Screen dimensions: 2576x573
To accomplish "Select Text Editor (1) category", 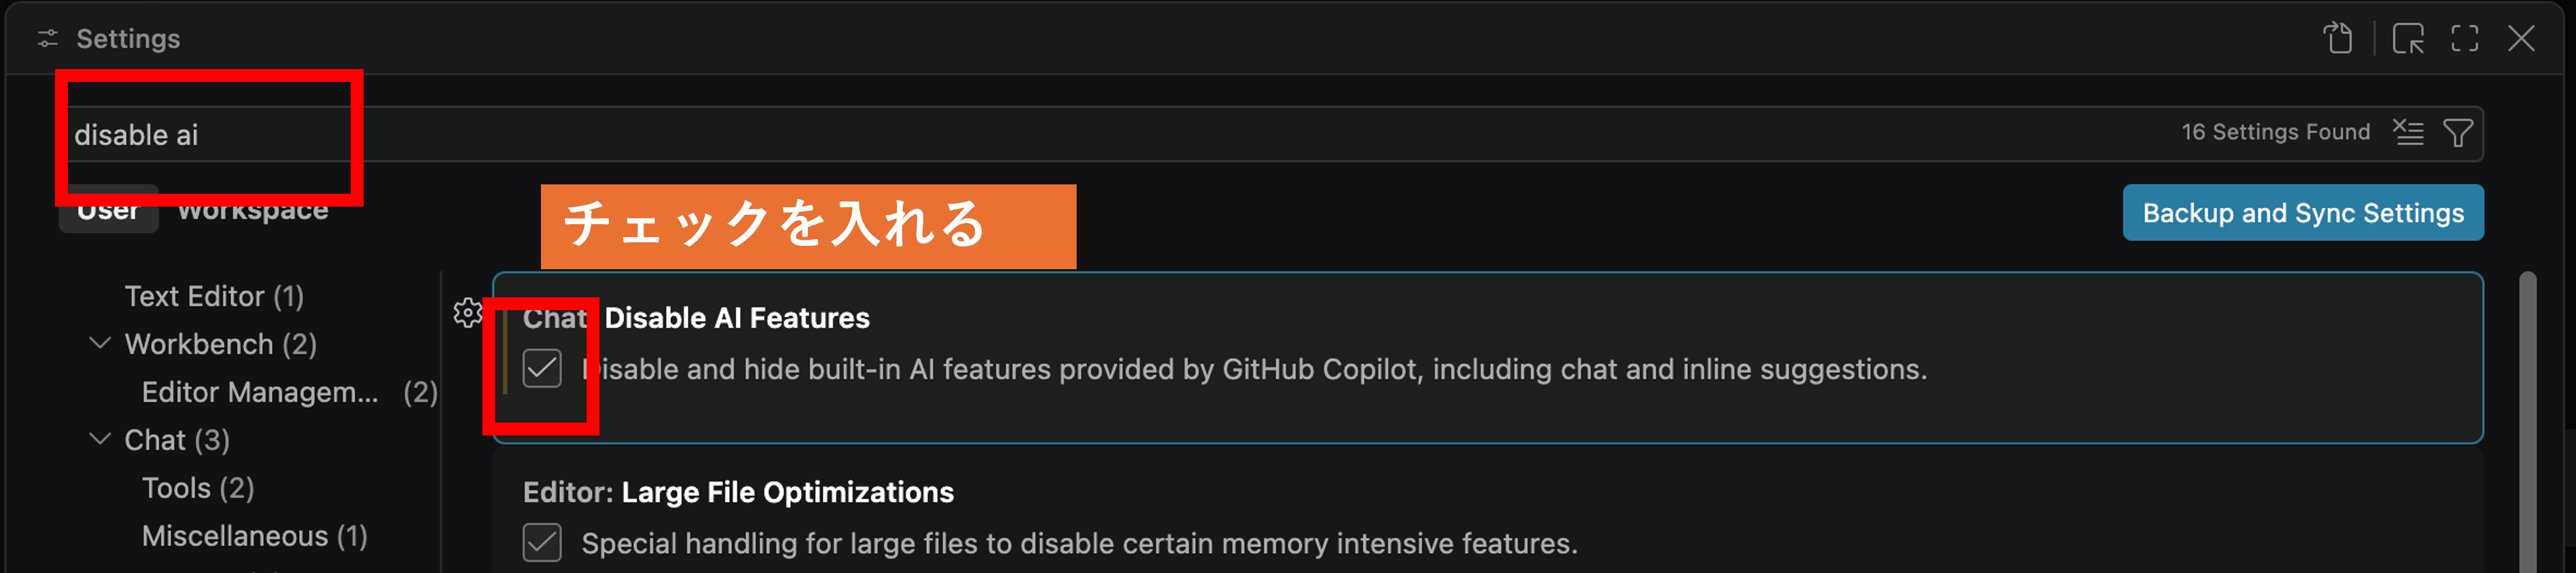I will click(214, 296).
